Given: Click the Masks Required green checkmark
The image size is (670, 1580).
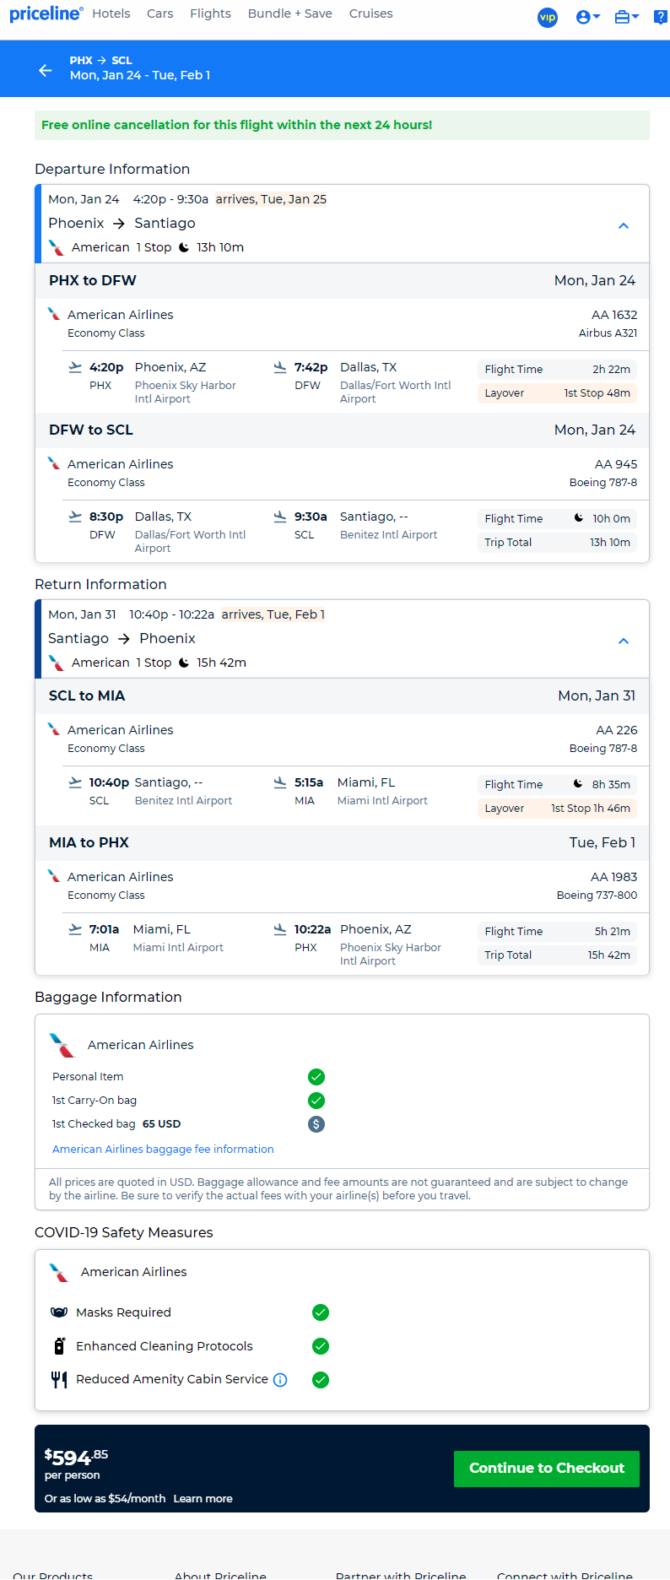Looking at the screenshot, I should point(320,1313).
